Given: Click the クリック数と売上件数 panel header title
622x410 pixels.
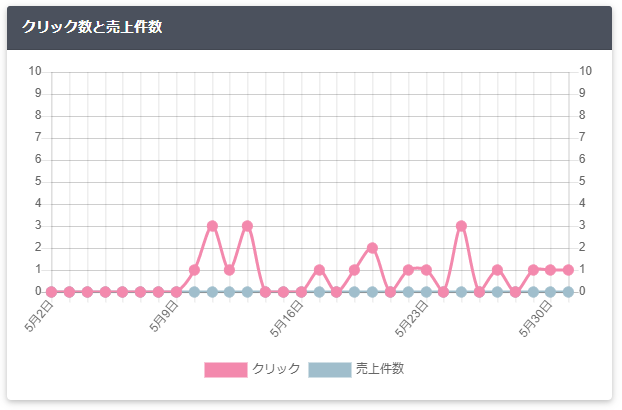Looking at the screenshot, I should tap(92, 27).
